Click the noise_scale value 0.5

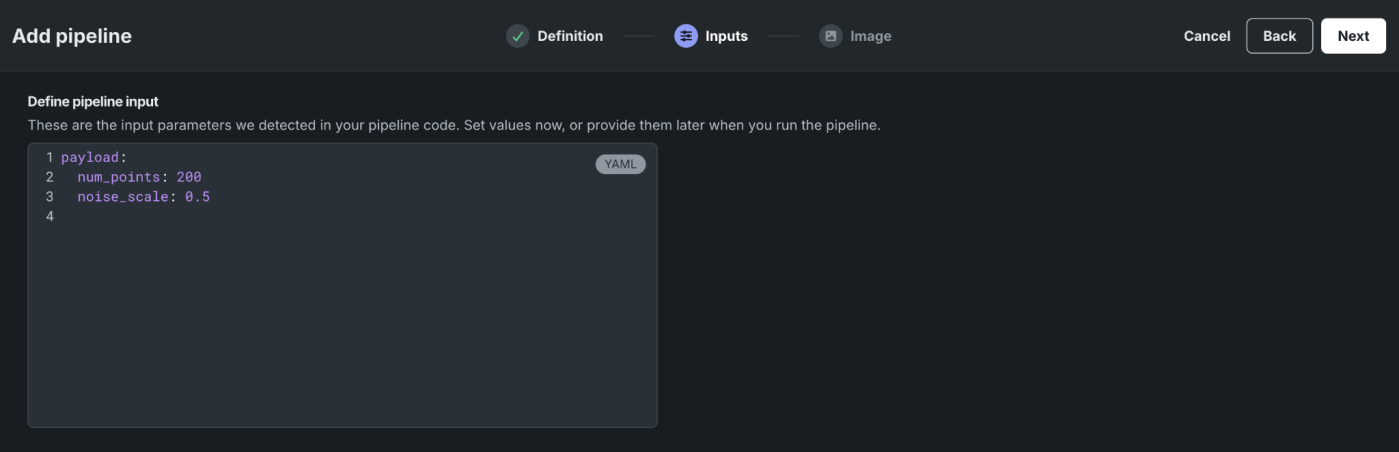pyautogui.click(x=198, y=197)
